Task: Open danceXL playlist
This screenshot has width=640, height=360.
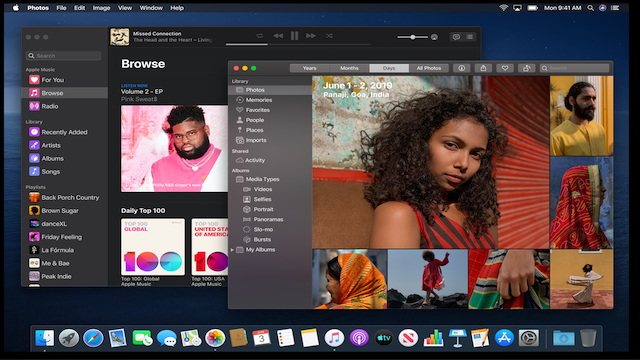Action: pyautogui.click(x=64, y=224)
